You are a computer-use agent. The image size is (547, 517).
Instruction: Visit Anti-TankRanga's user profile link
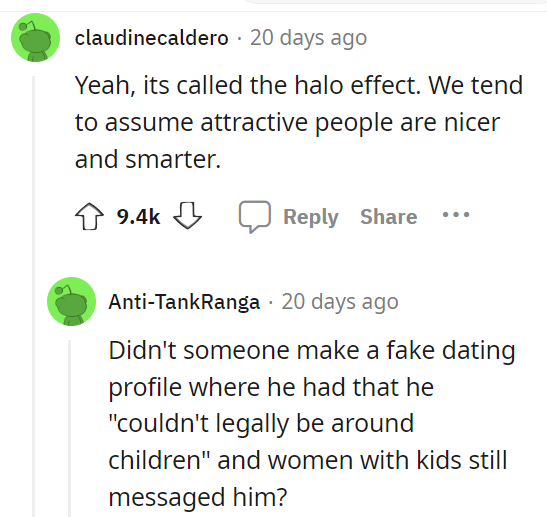184,302
